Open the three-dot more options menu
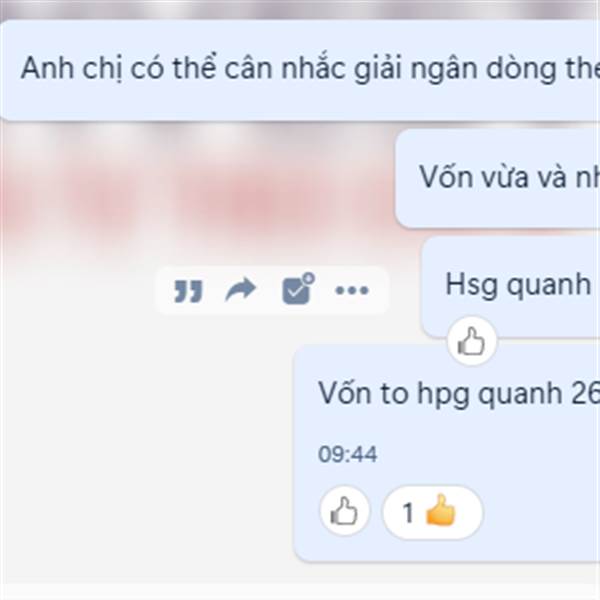600x600 pixels. [x=352, y=290]
